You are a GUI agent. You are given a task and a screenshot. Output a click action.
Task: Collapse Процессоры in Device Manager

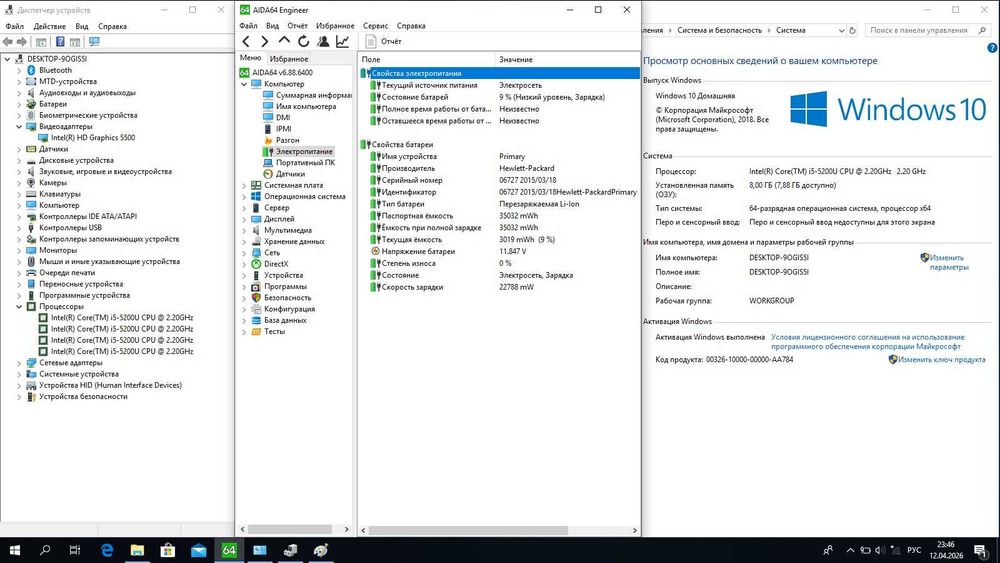(x=19, y=307)
